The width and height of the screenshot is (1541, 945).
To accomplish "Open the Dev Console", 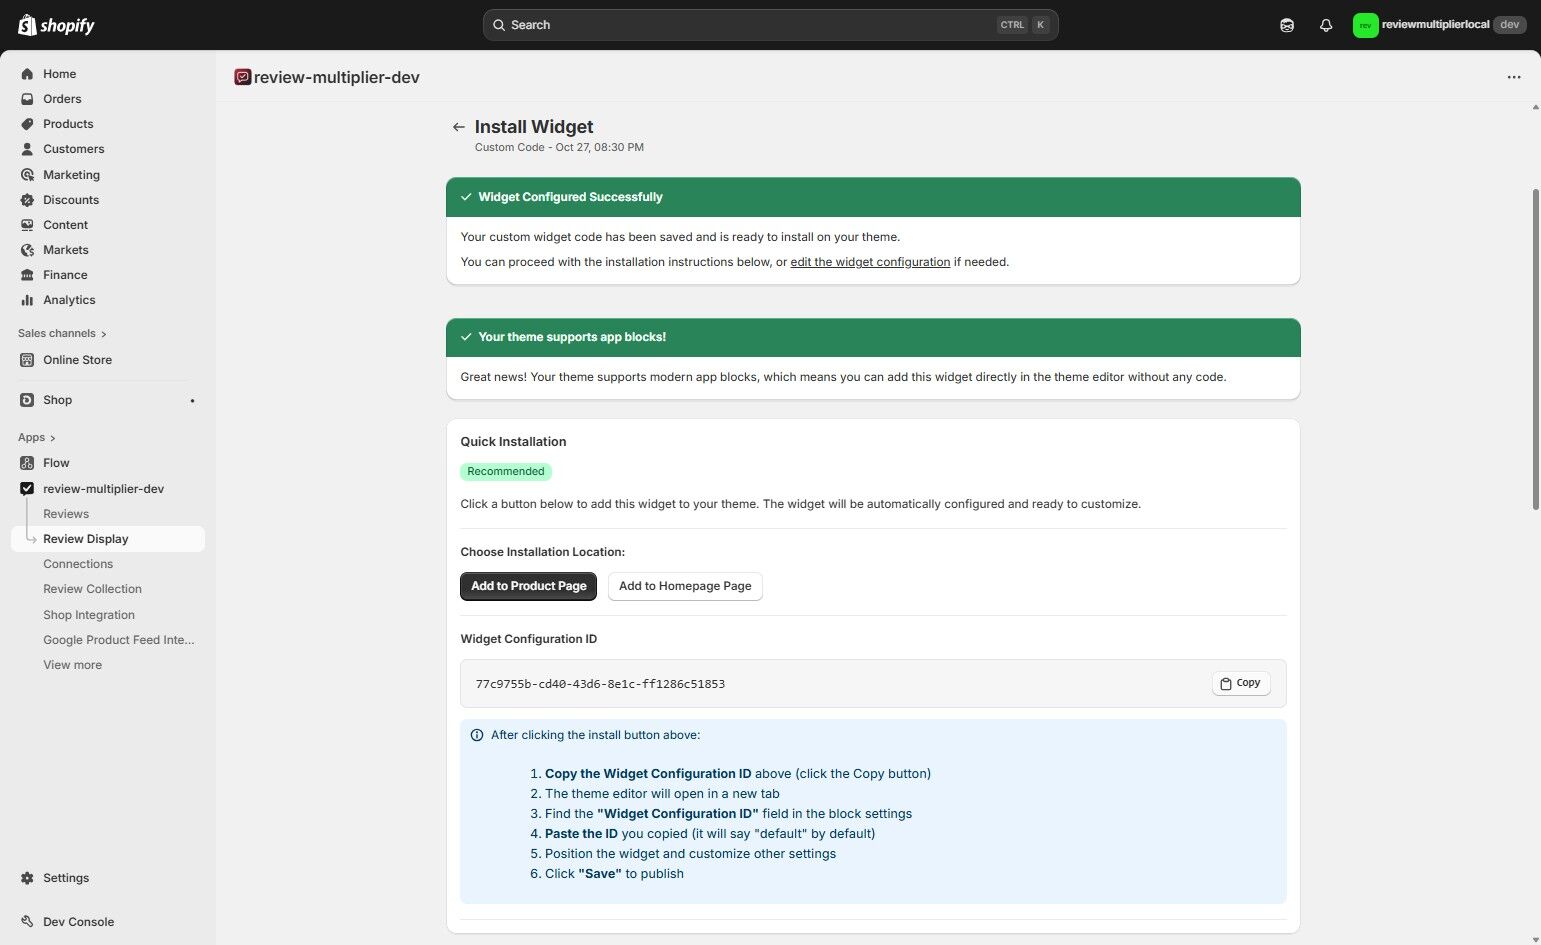I will tap(77, 921).
